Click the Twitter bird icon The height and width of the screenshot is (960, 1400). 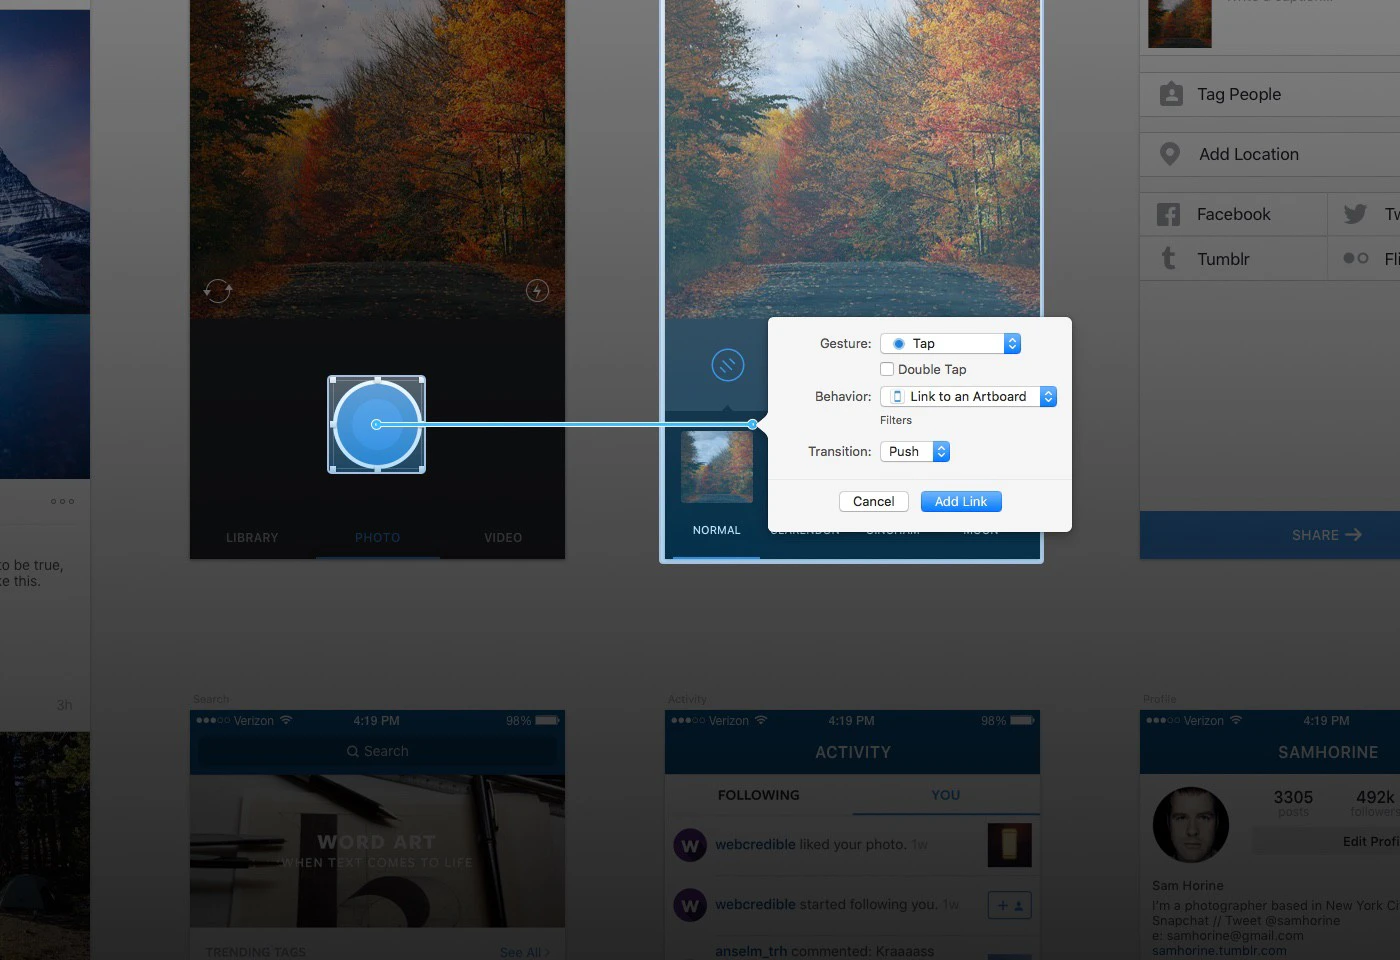tap(1355, 213)
